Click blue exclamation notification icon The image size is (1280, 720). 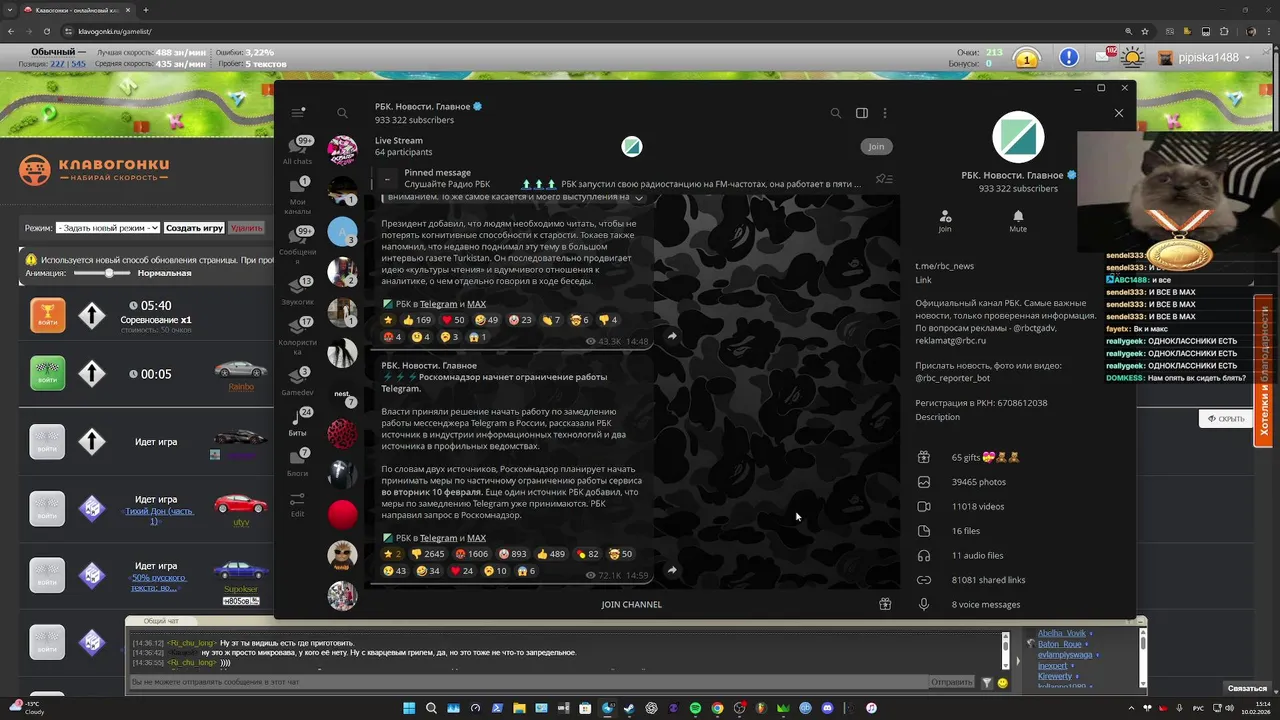tap(1069, 58)
